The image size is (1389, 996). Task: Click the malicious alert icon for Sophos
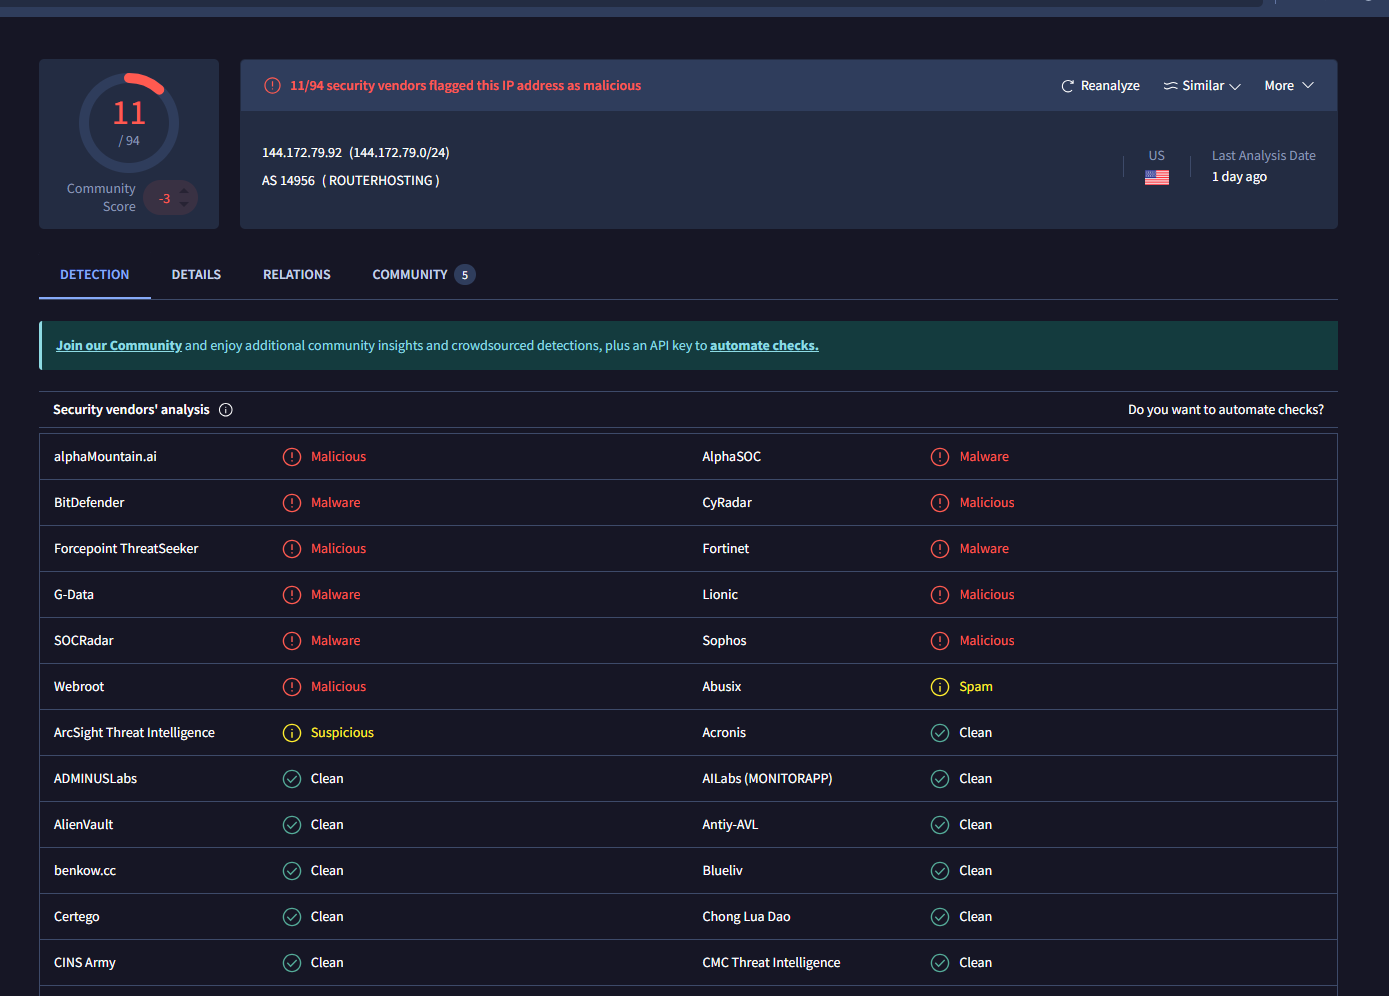[x=940, y=641]
